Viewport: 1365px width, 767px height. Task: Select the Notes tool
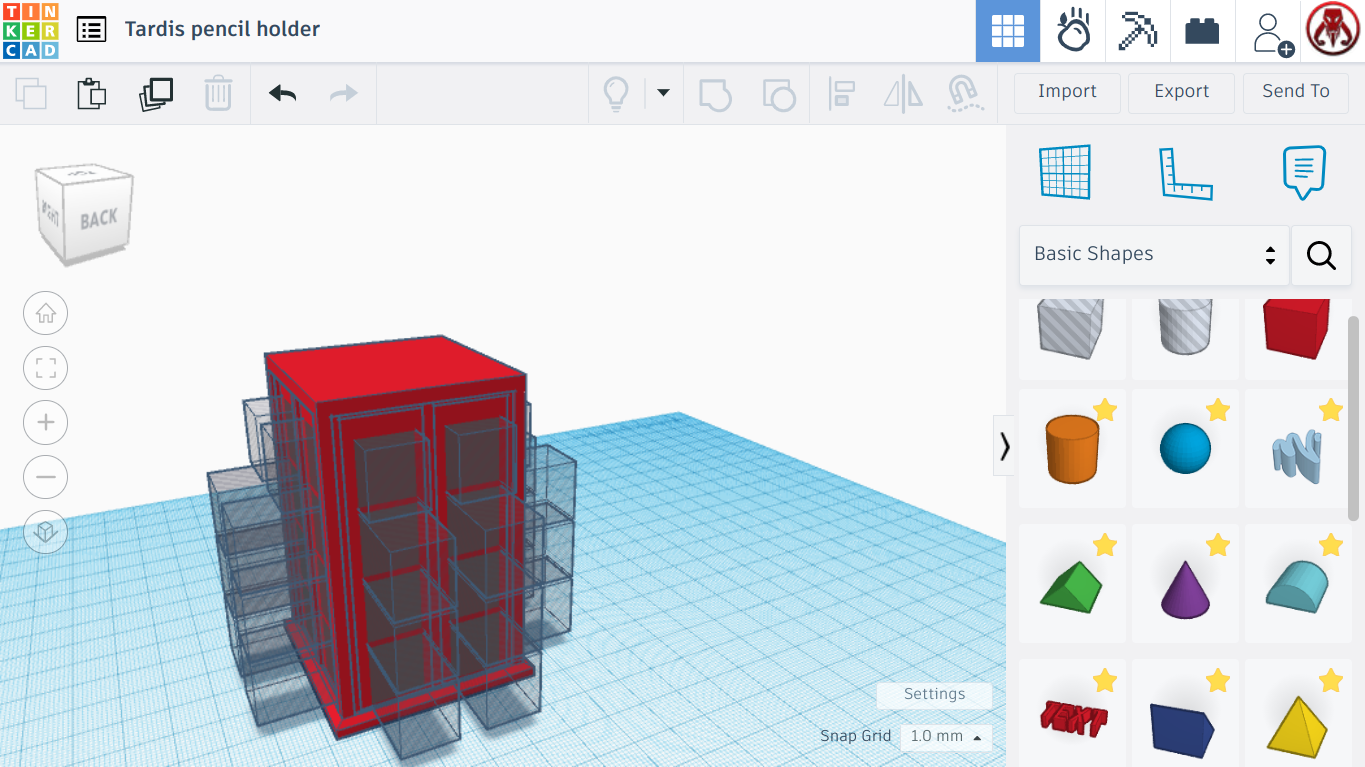(x=1304, y=172)
